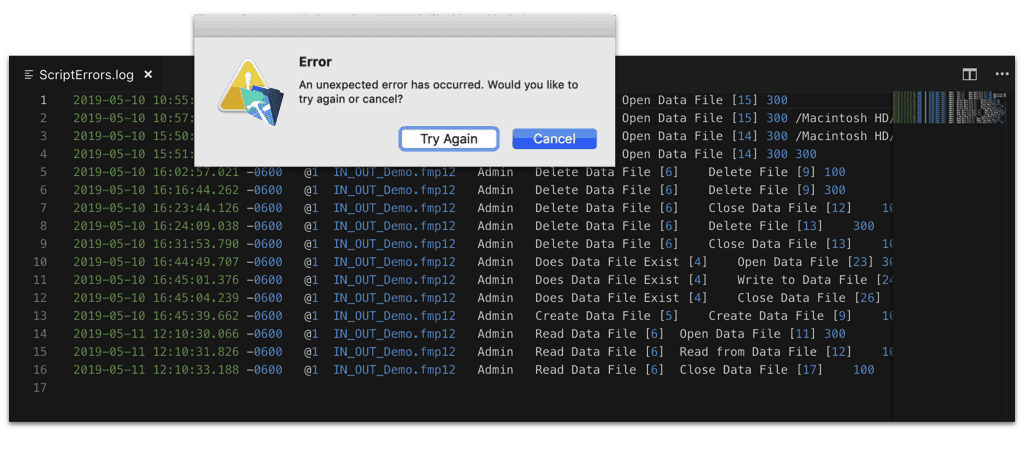Screen dimensions: 1024x457
Task: Click the error dialog title bar
Action: [405, 26]
